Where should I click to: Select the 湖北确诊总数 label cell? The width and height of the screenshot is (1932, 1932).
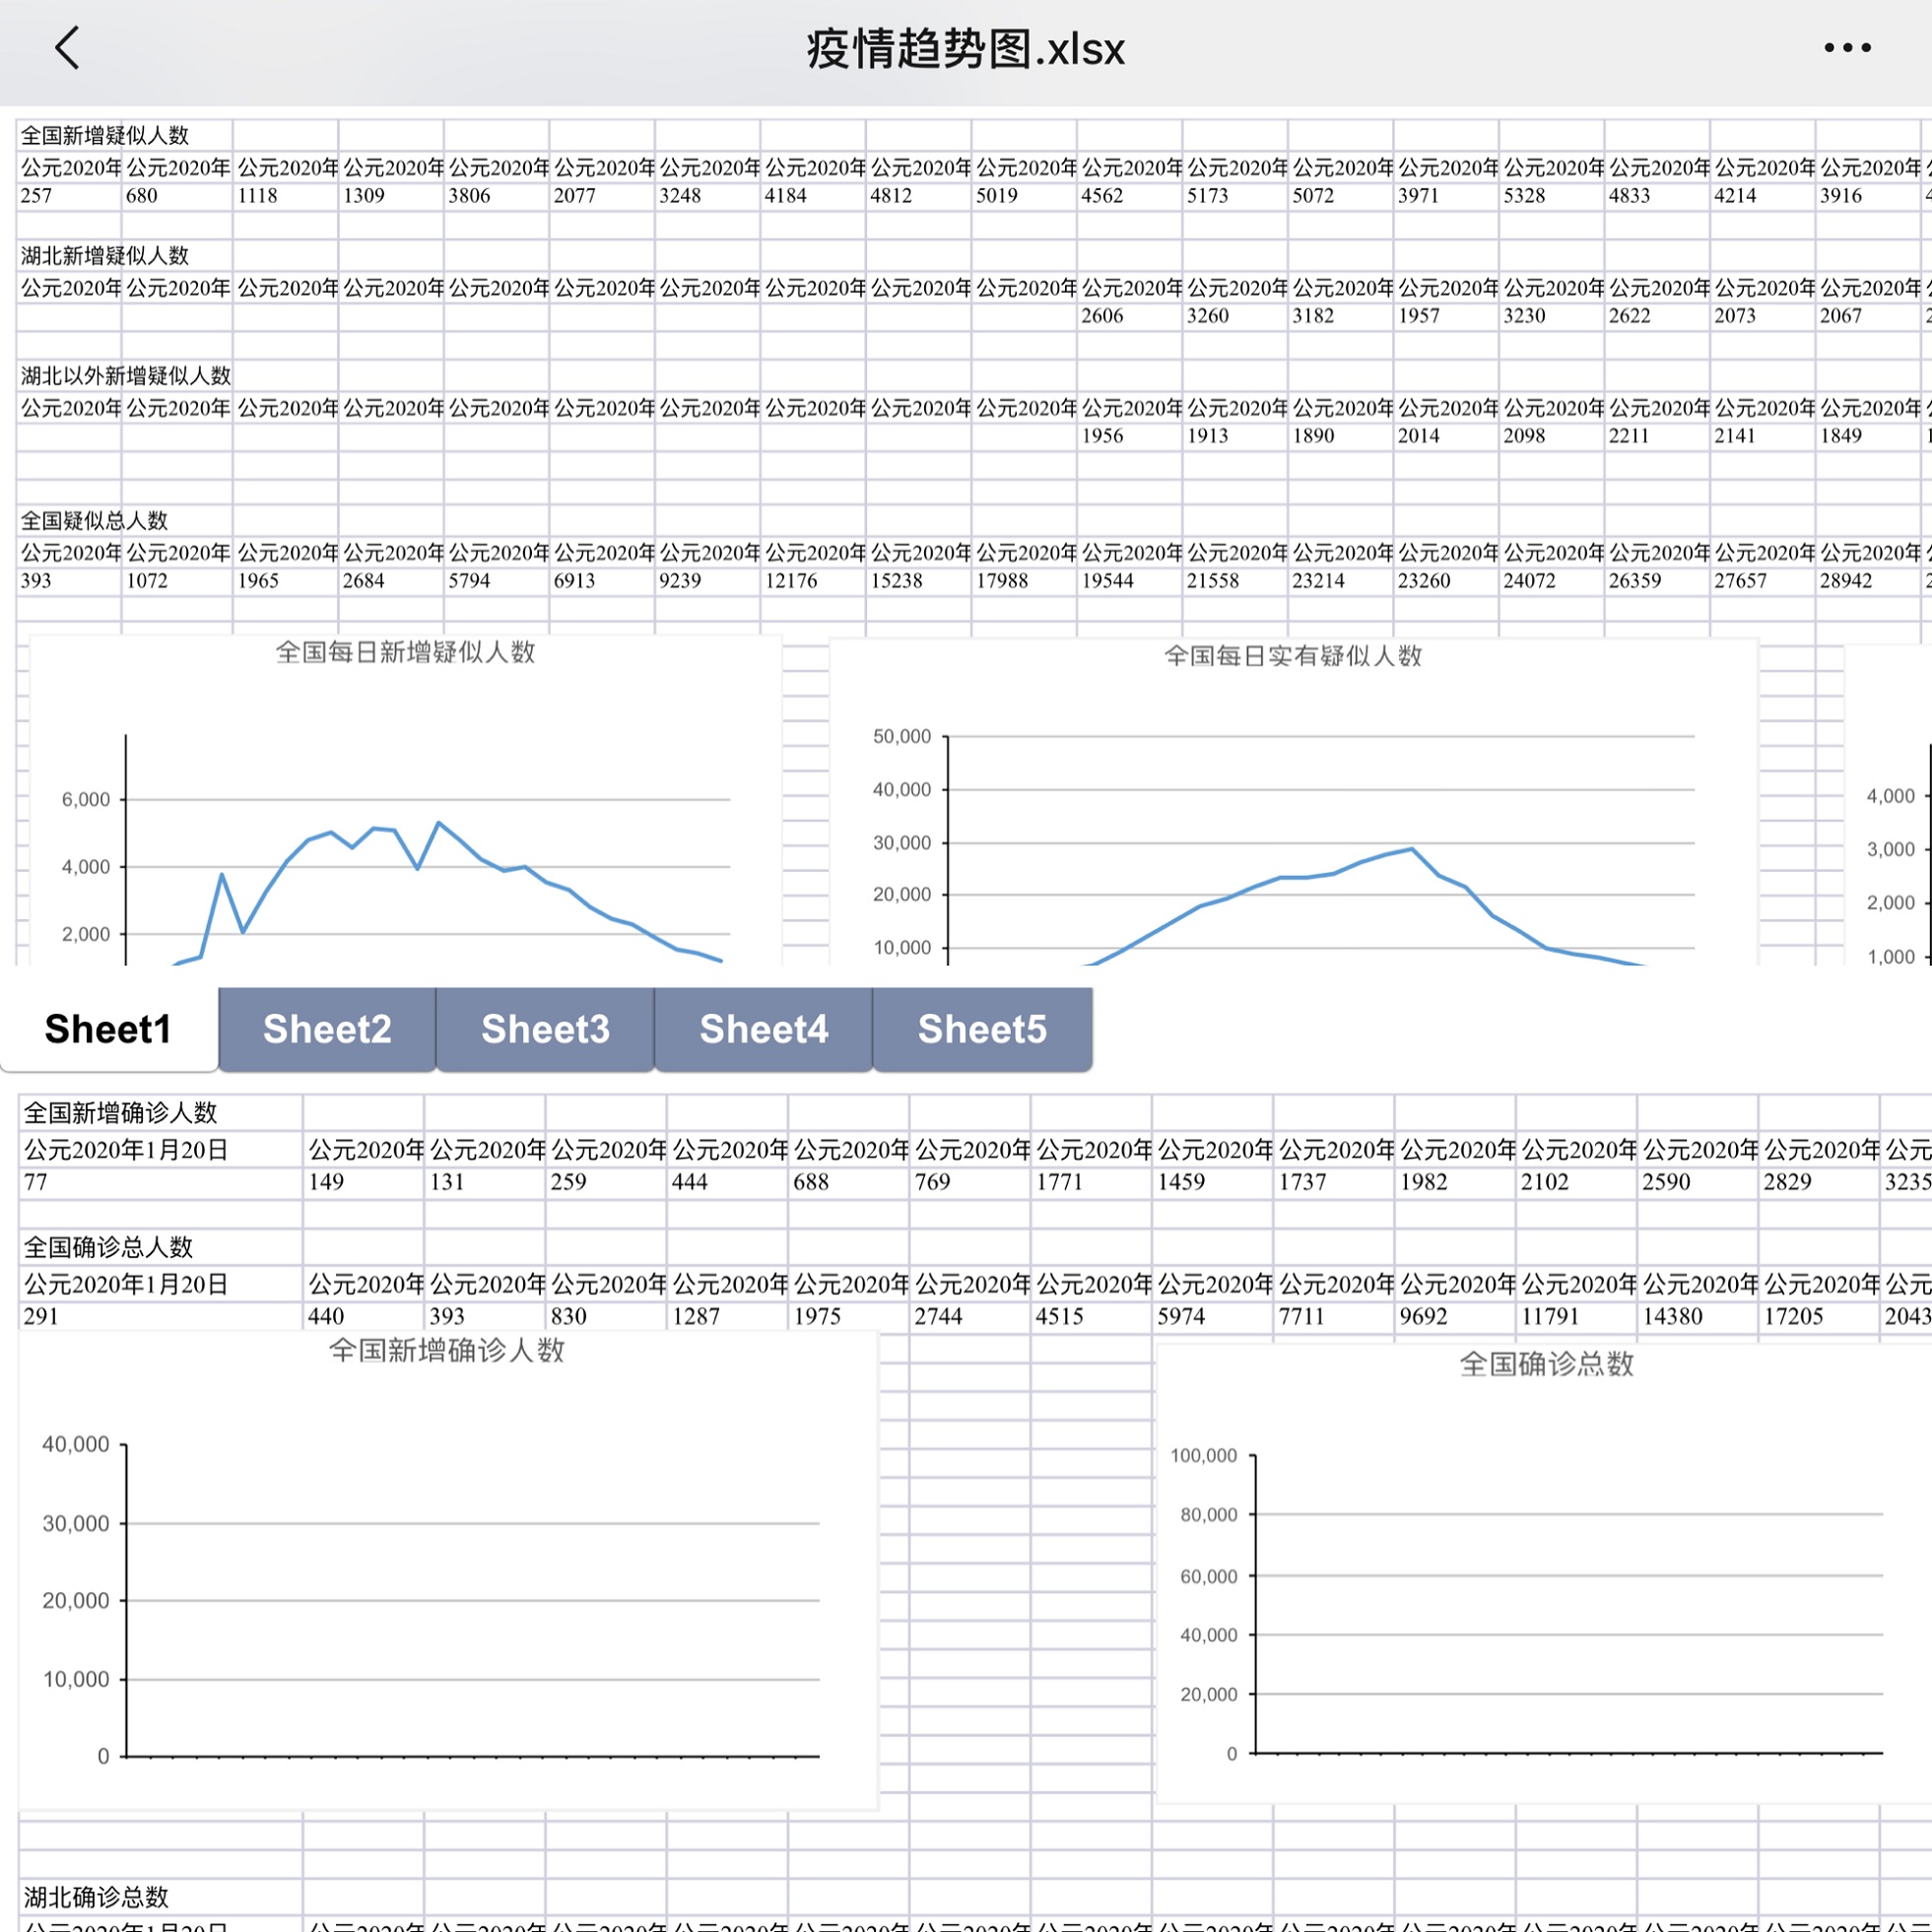click(96, 1897)
